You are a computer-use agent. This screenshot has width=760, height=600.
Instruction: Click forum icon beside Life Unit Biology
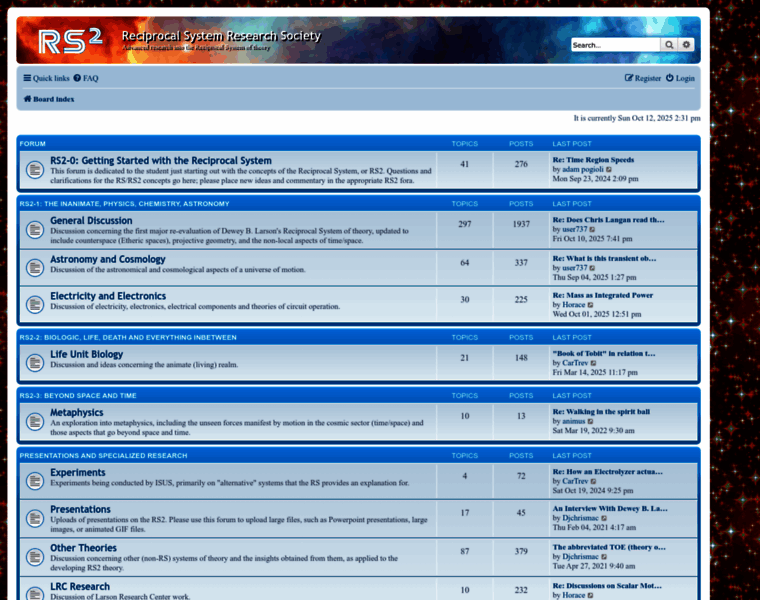point(35,363)
